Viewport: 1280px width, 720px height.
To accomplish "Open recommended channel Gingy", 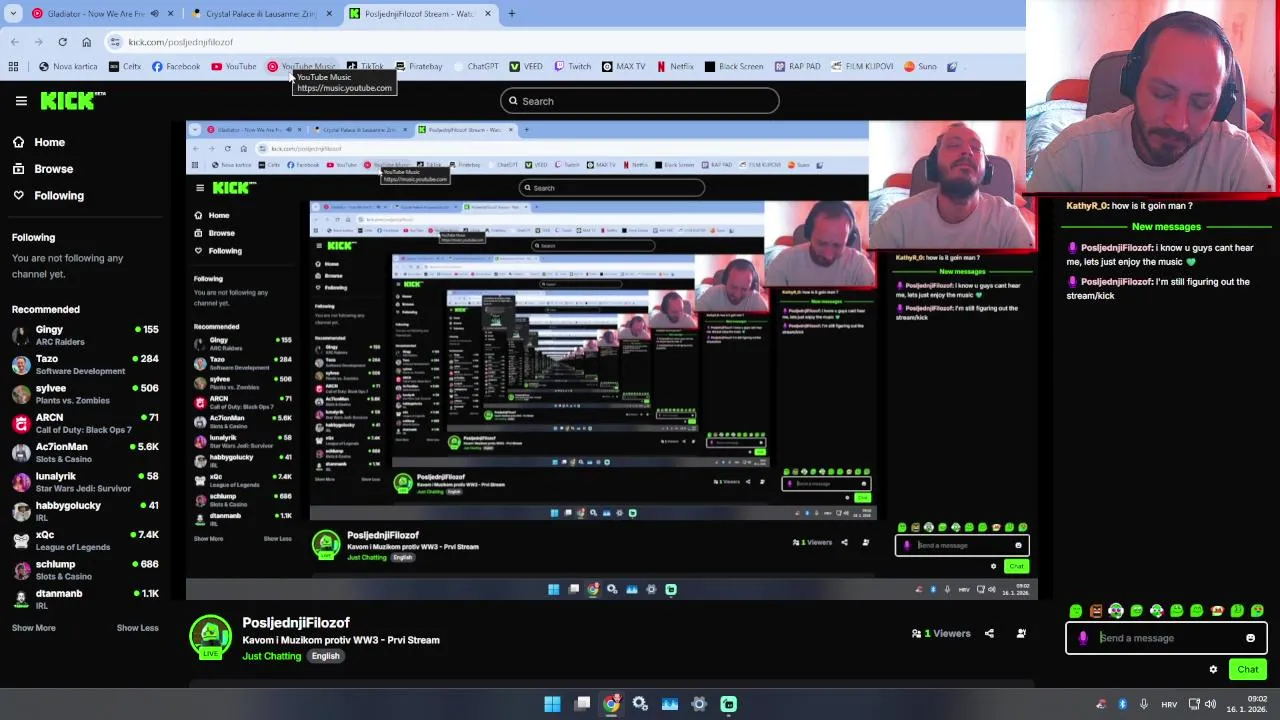I will pyautogui.click(x=85, y=335).
